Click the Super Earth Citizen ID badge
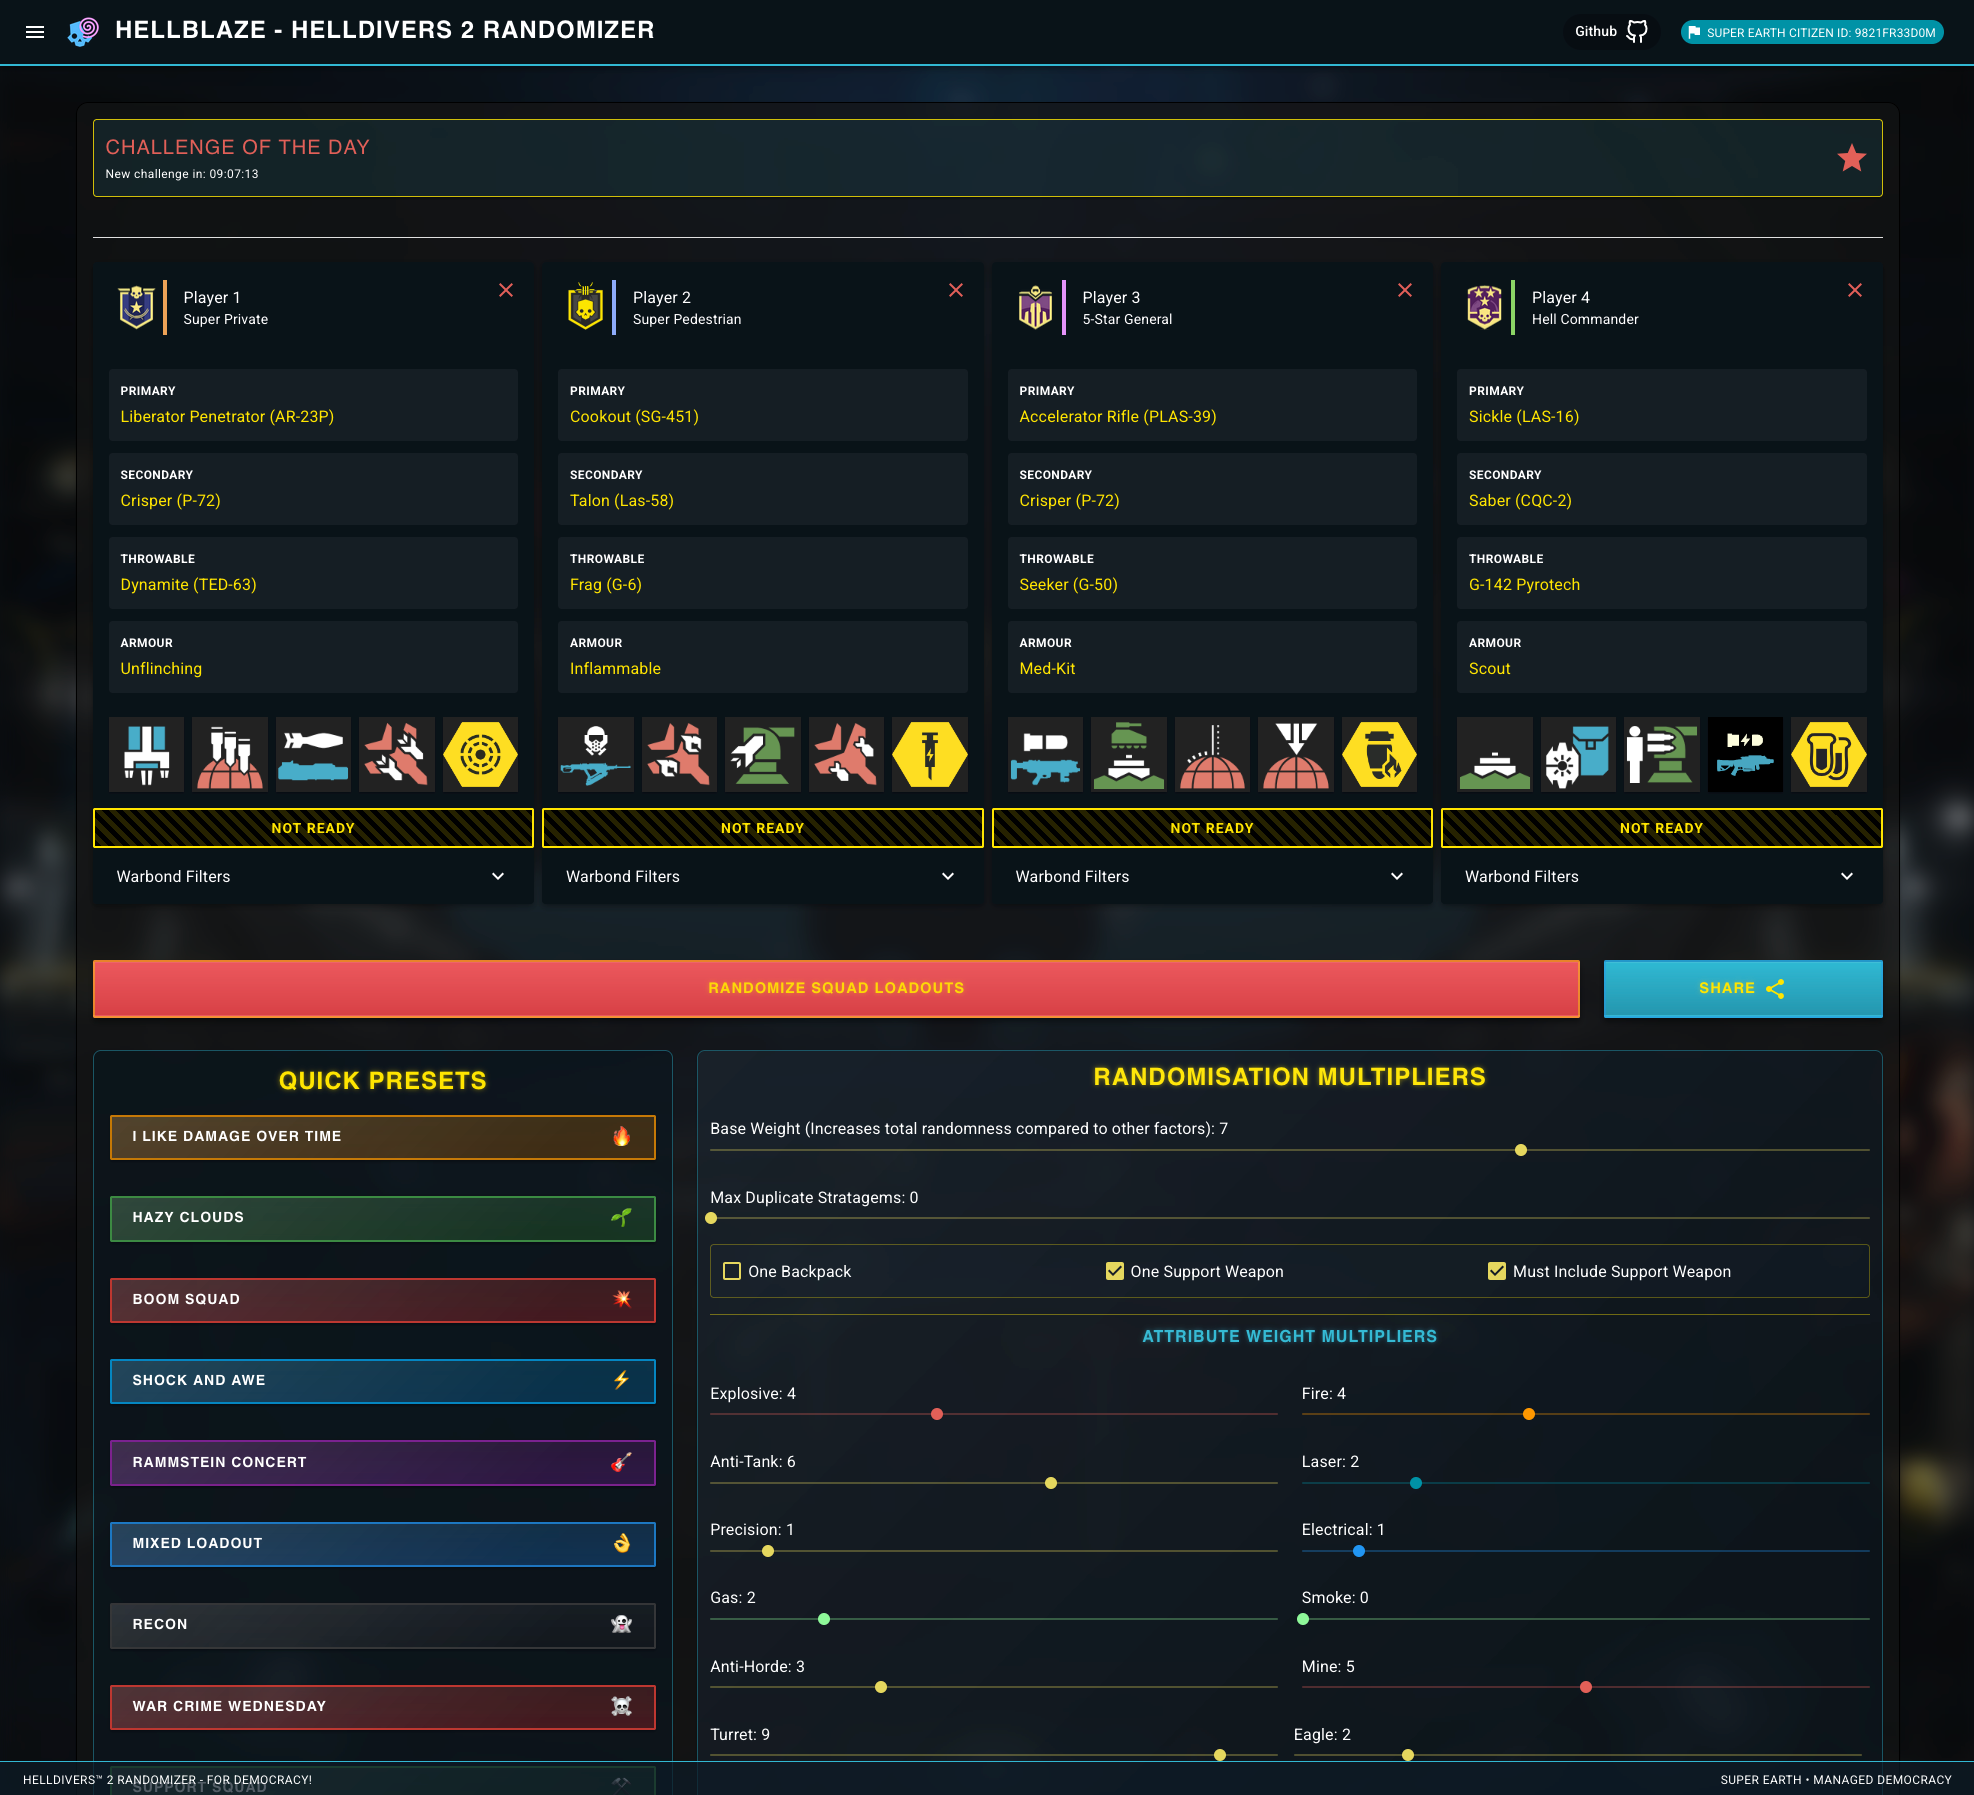Viewport: 1974px width, 1795px height. tap(1812, 32)
